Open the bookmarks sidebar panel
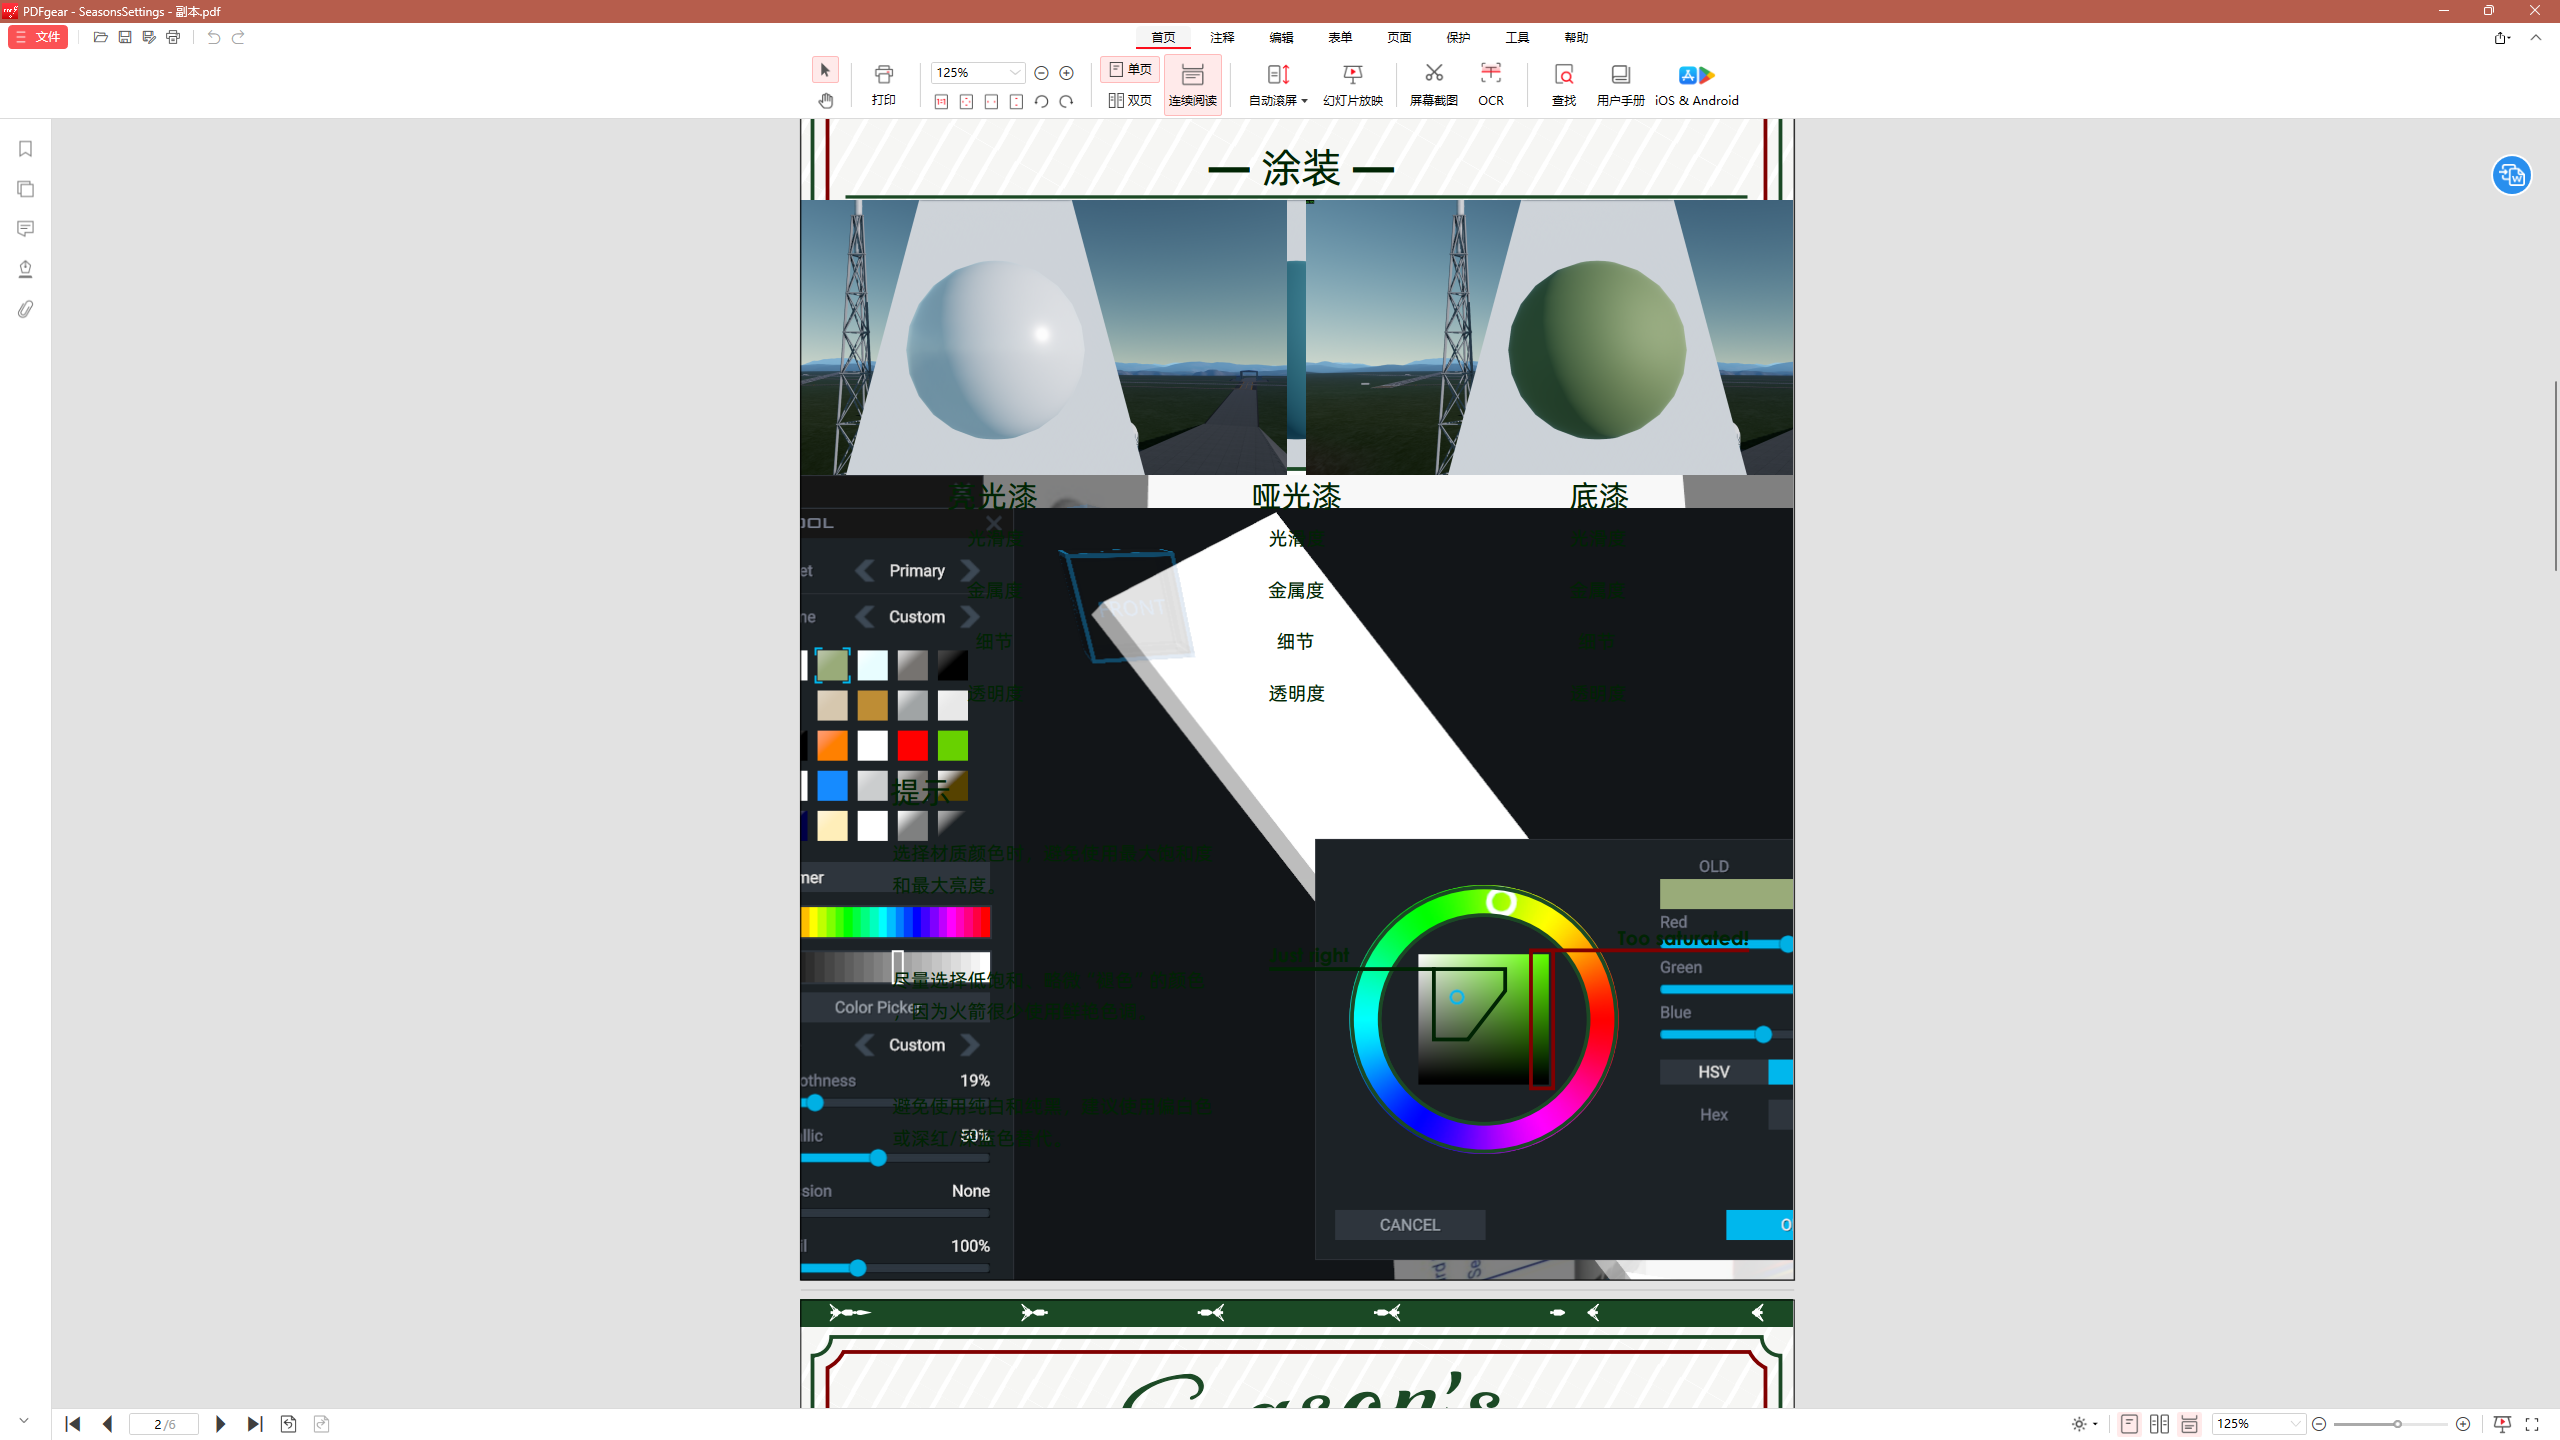This screenshot has width=2560, height=1440. 26,149
